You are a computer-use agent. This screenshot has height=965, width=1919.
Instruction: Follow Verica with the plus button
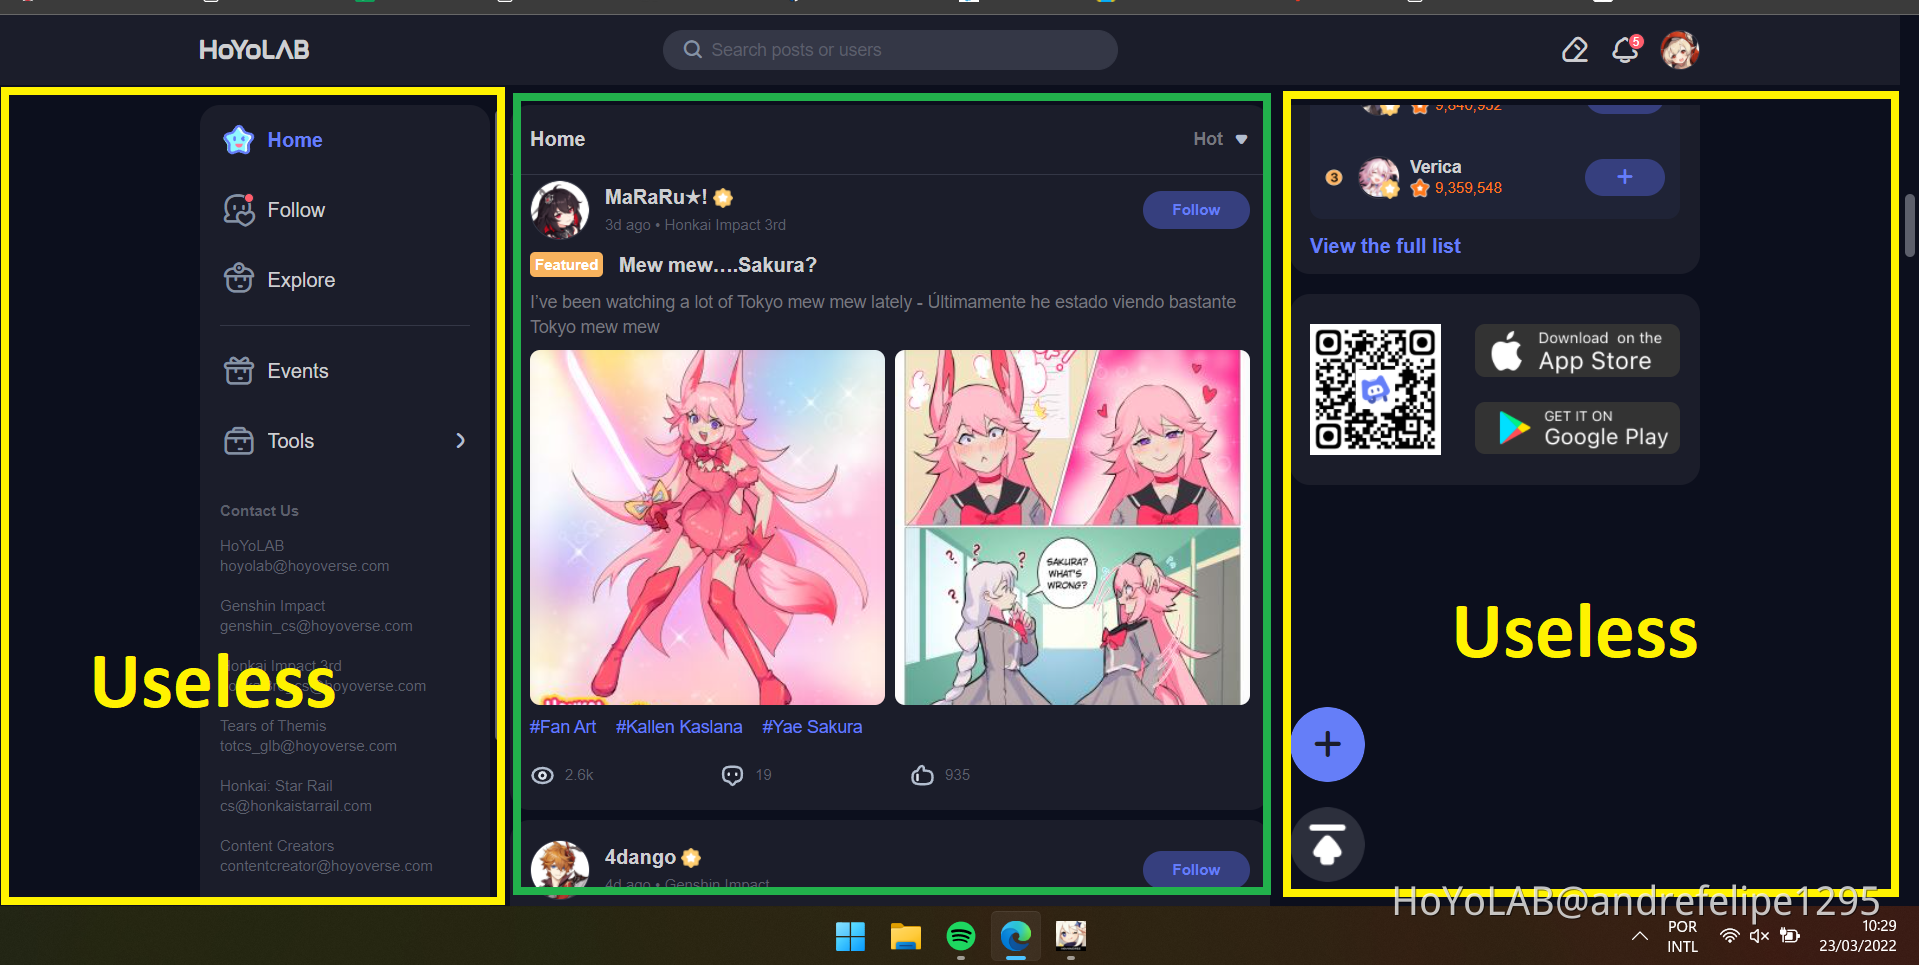click(x=1624, y=177)
